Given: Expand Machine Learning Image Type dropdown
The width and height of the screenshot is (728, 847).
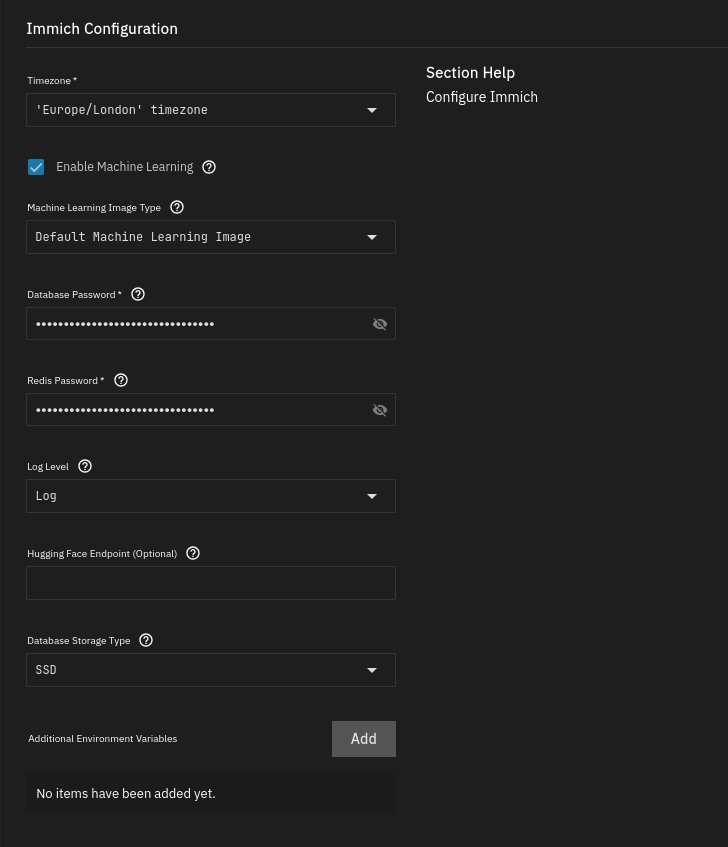Looking at the screenshot, I should pyautogui.click(x=211, y=237).
